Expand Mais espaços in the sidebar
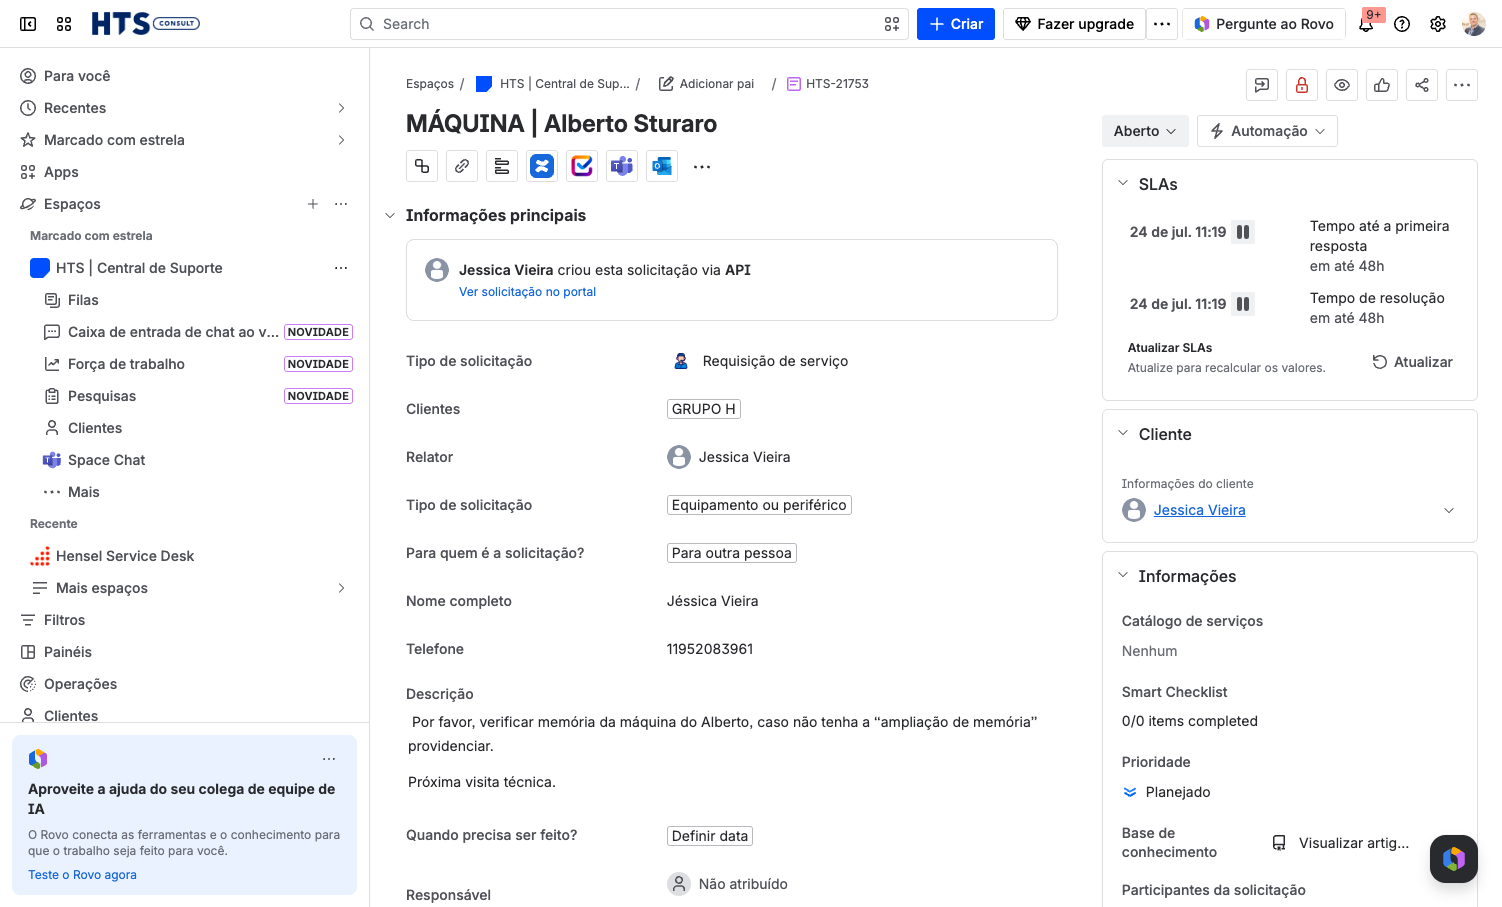The height and width of the screenshot is (907, 1502). pos(341,588)
